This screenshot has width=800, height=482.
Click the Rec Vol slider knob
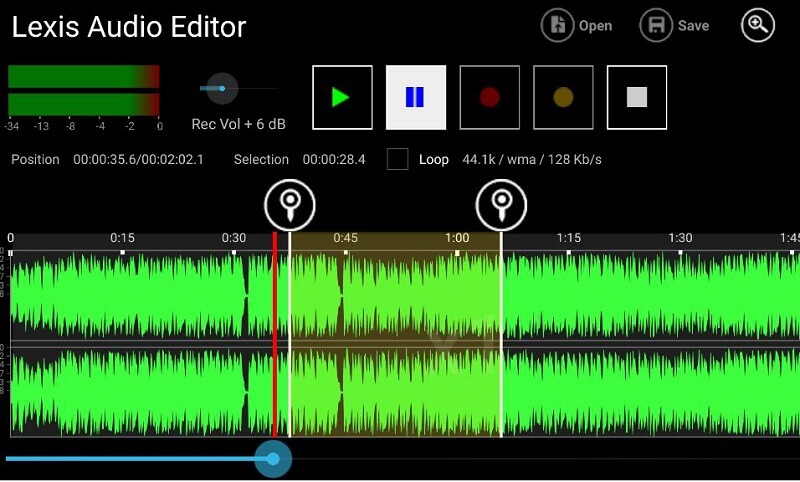pyautogui.click(x=222, y=88)
